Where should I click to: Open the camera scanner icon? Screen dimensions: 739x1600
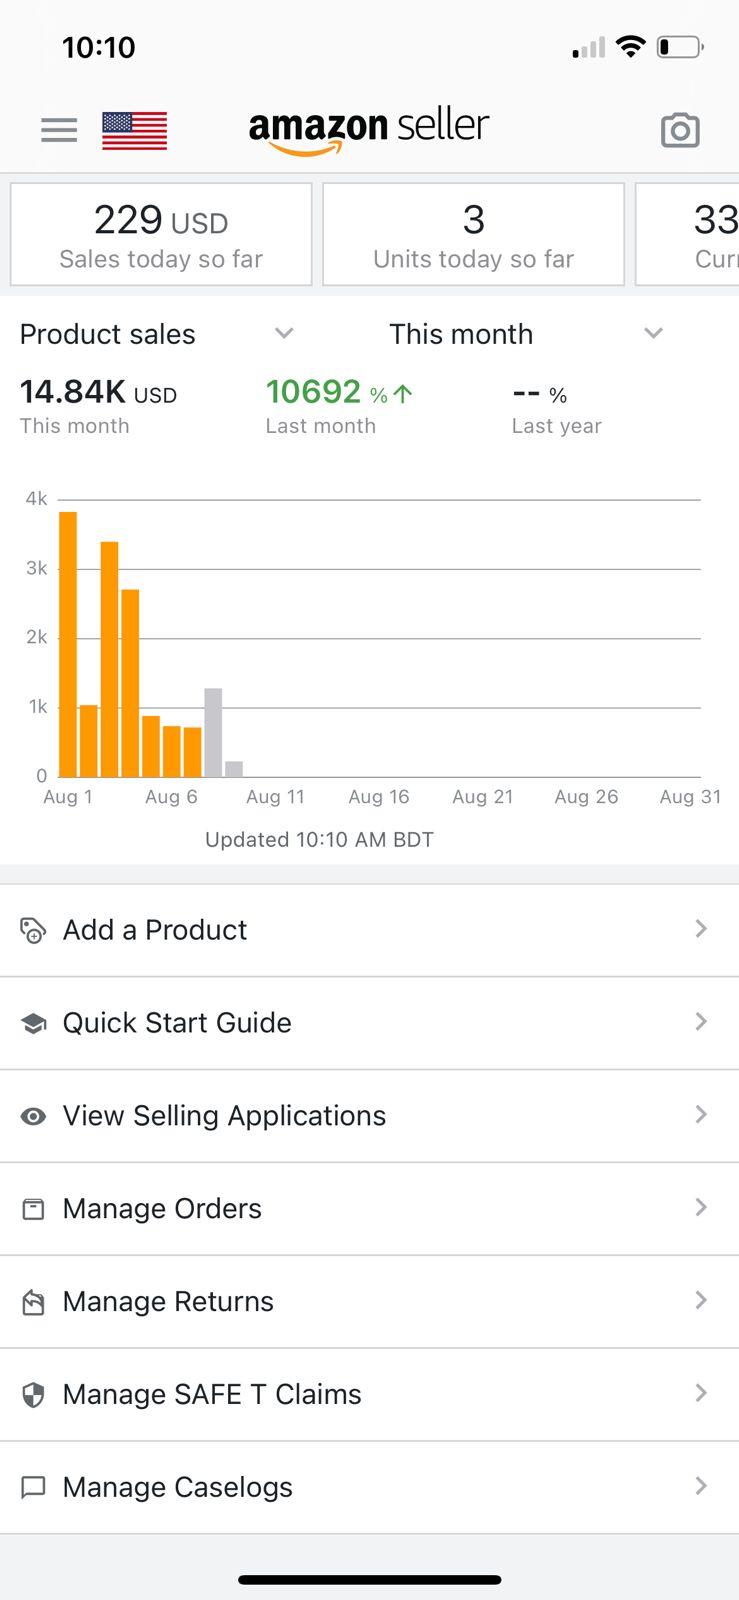click(680, 130)
